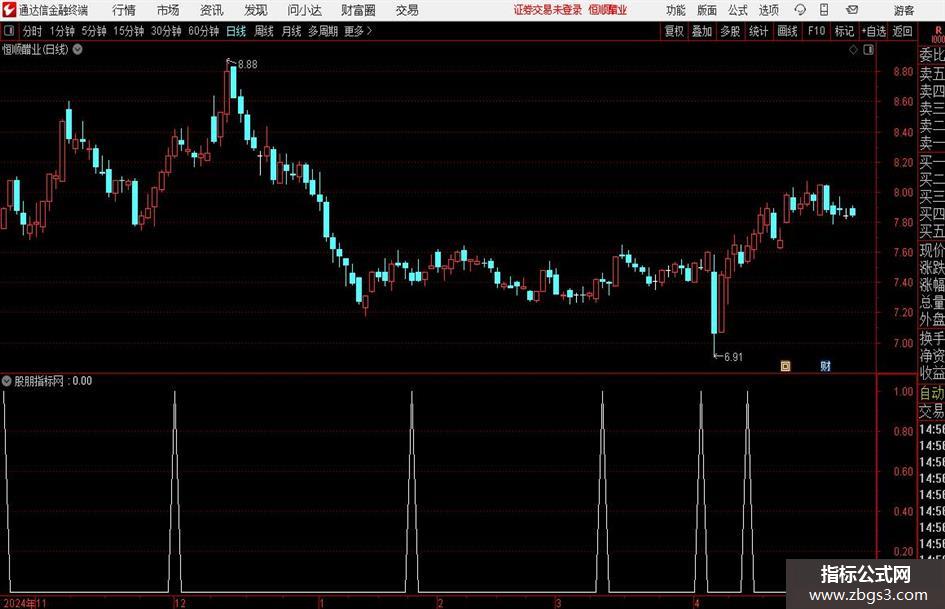
Task: Click the 6.91 low price label
Action: tap(733, 357)
